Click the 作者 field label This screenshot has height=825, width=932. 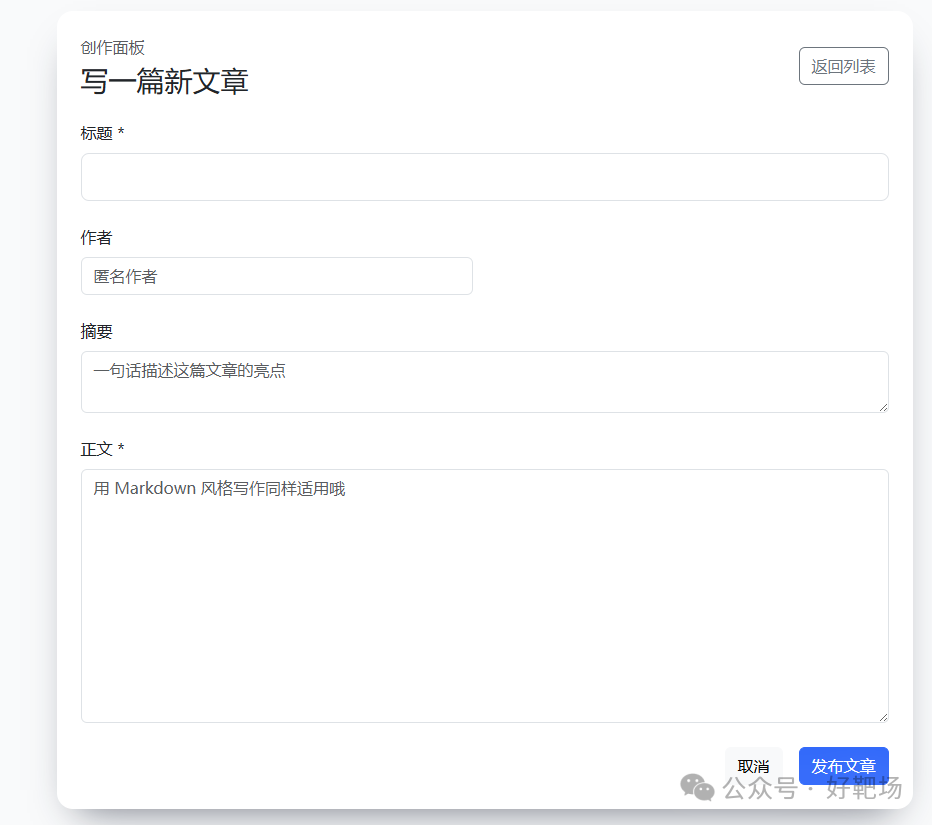(x=96, y=238)
